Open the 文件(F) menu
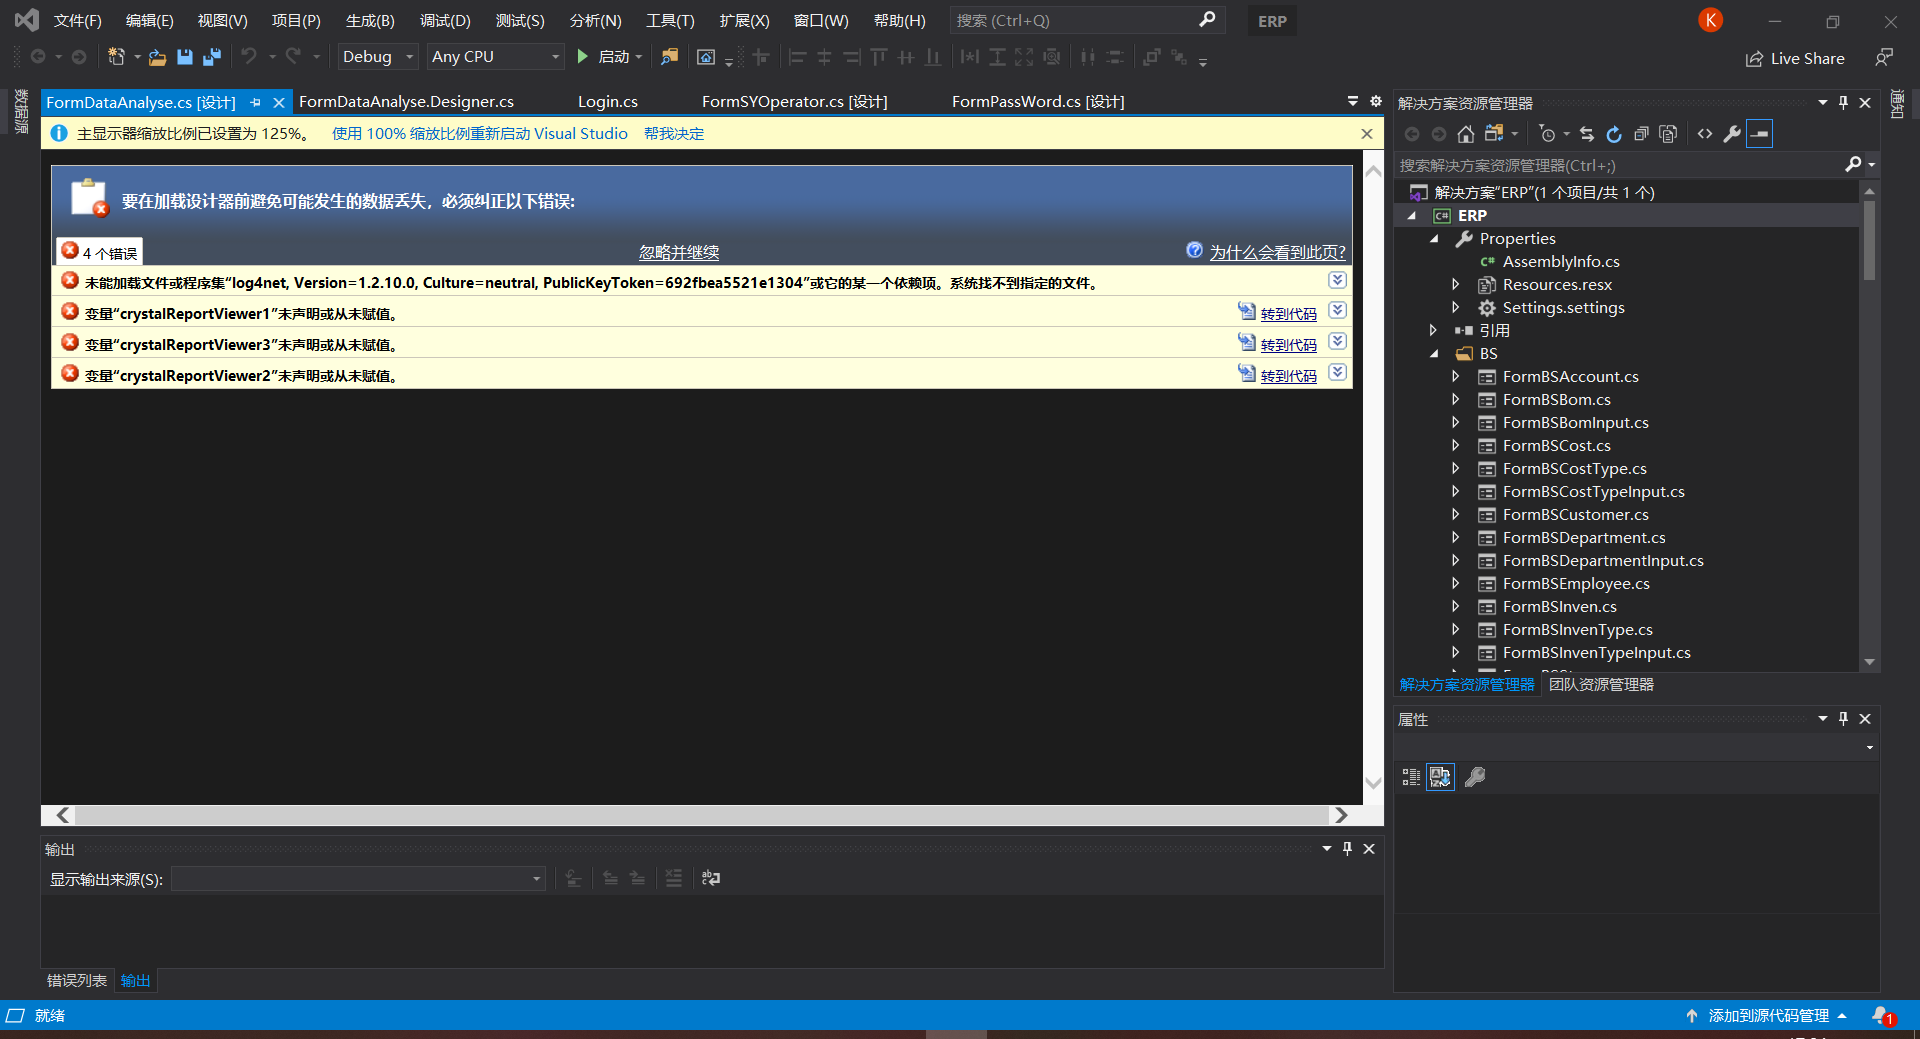This screenshot has width=1920, height=1039. tap(77, 20)
